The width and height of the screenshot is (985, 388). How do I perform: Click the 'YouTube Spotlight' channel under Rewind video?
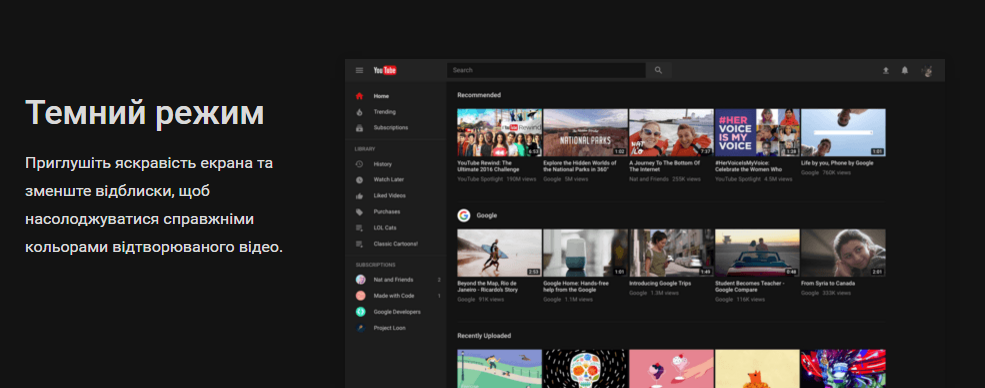[481, 180]
